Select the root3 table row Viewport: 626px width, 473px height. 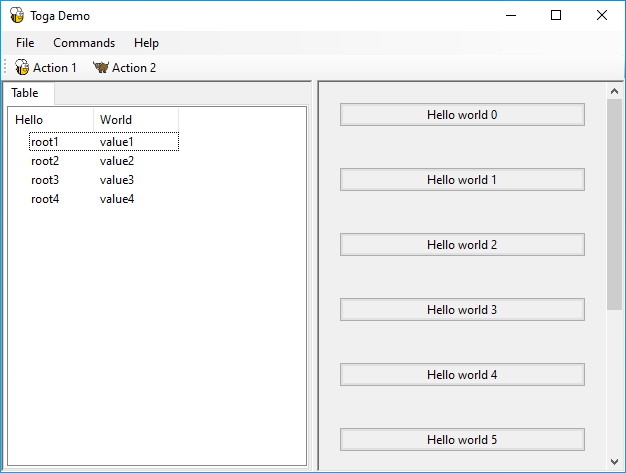pos(45,180)
